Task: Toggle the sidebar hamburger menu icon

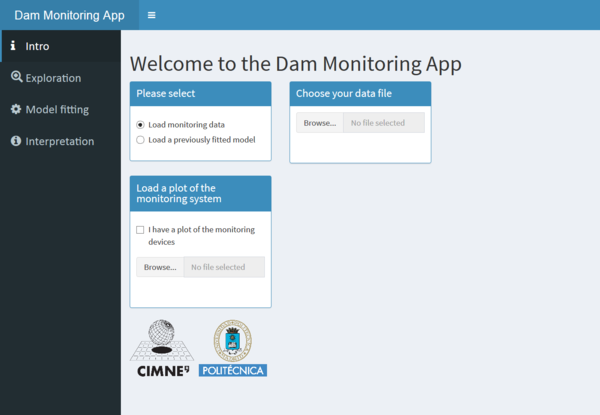Action: (x=152, y=15)
